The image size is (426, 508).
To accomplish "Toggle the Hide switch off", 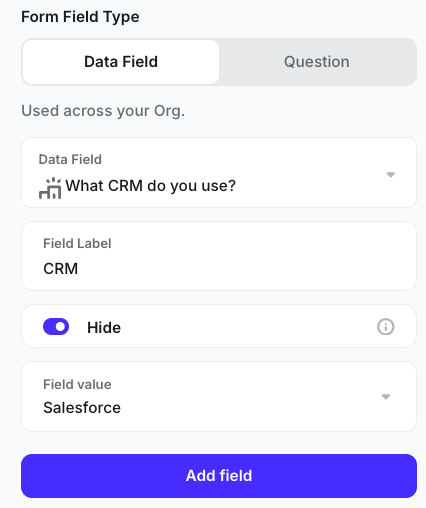I will pos(56,327).
